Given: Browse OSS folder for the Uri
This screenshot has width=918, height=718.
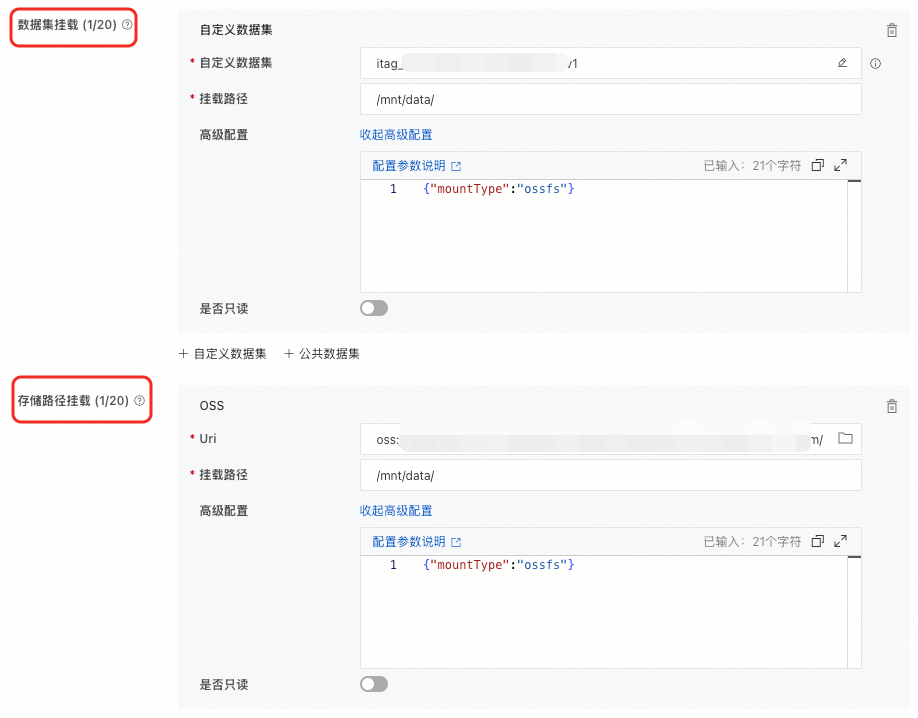Looking at the screenshot, I should point(845,438).
